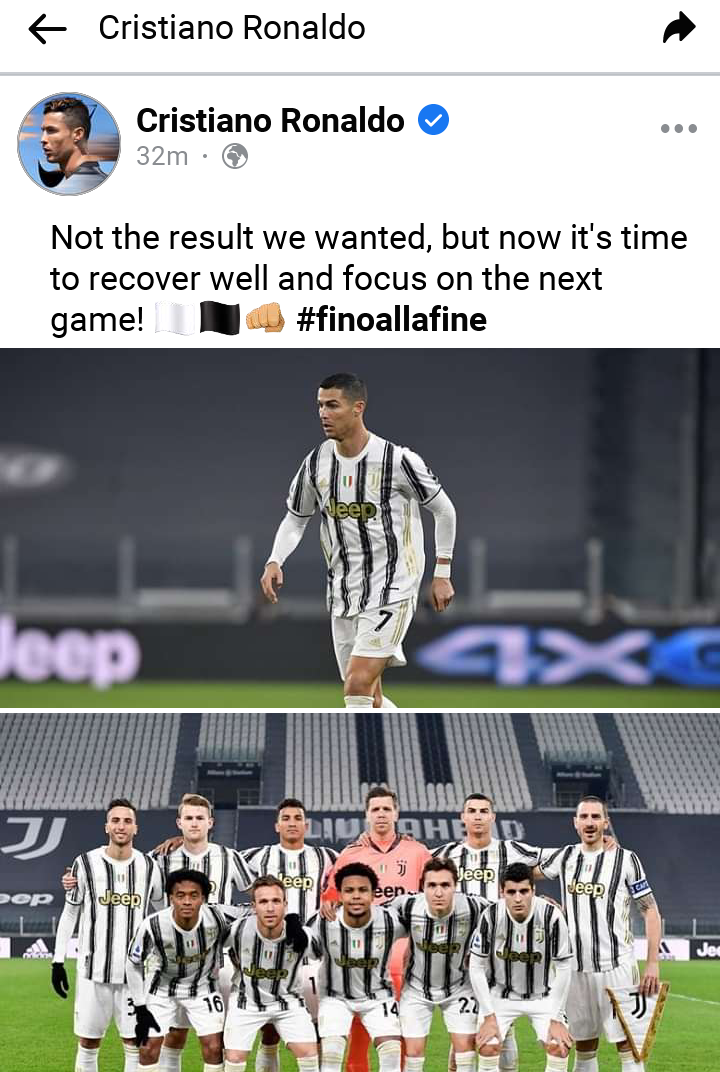Viewport: 720px width, 1072px height.
Task: Tap the share arrow in the header
Action: [x=679, y=28]
